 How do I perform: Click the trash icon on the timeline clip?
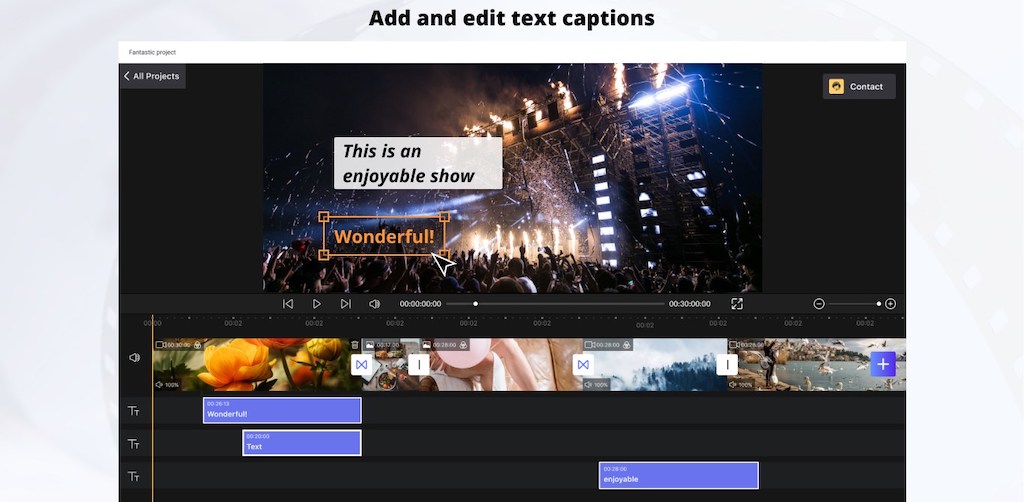pos(355,345)
